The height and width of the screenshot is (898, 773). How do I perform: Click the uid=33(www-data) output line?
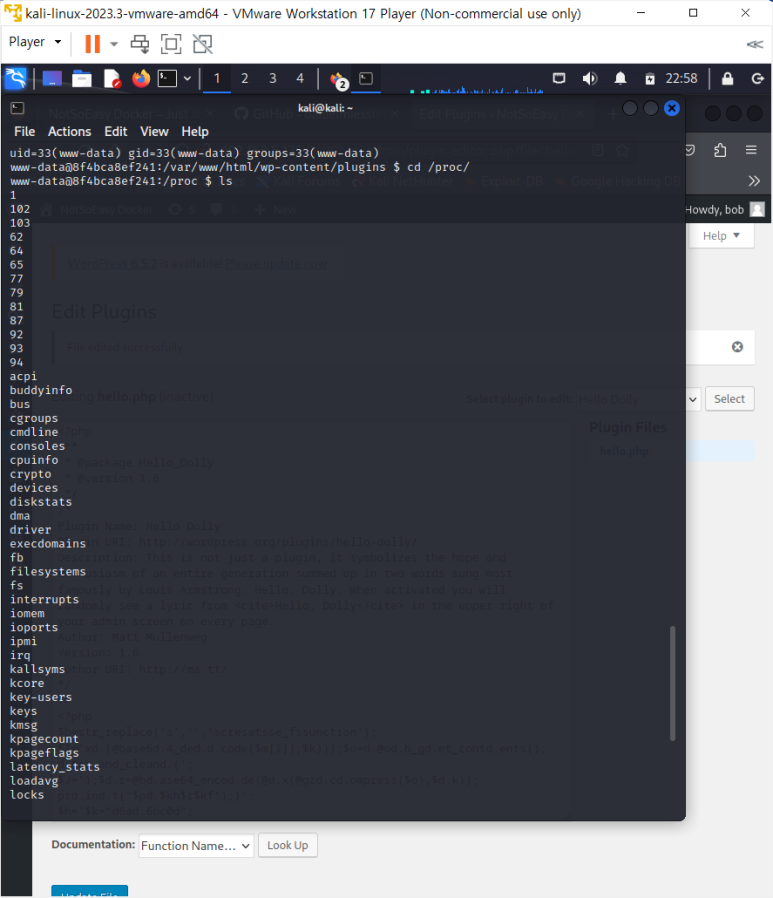pos(194,153)
